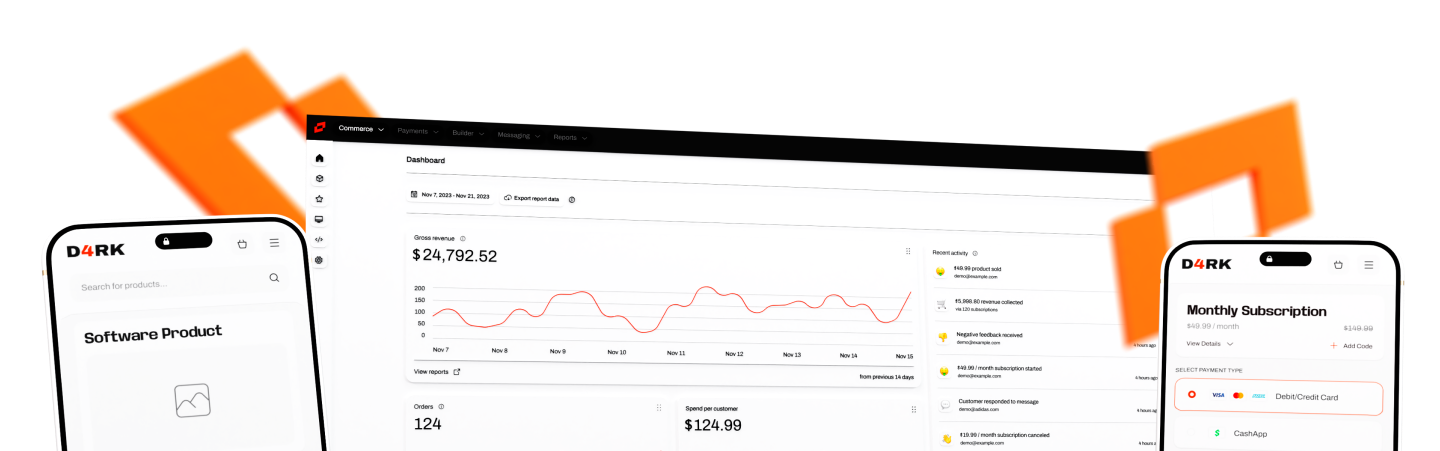The height and width of the screenshot is (451, 1440).
Task: Click the drag handle on Gross revenue card
Action: (908, 251)
